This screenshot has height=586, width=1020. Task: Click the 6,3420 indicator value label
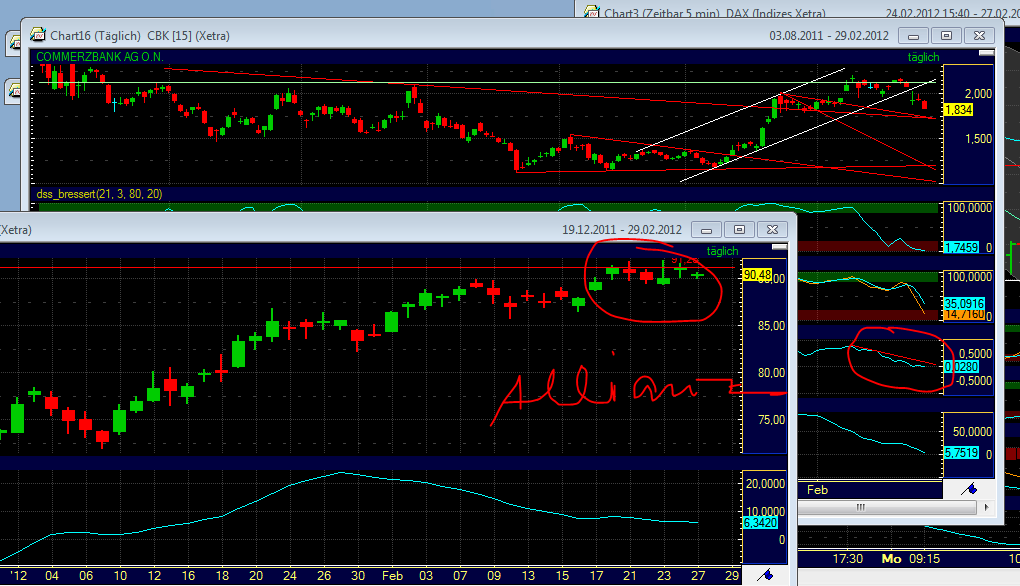coord(760,522)
